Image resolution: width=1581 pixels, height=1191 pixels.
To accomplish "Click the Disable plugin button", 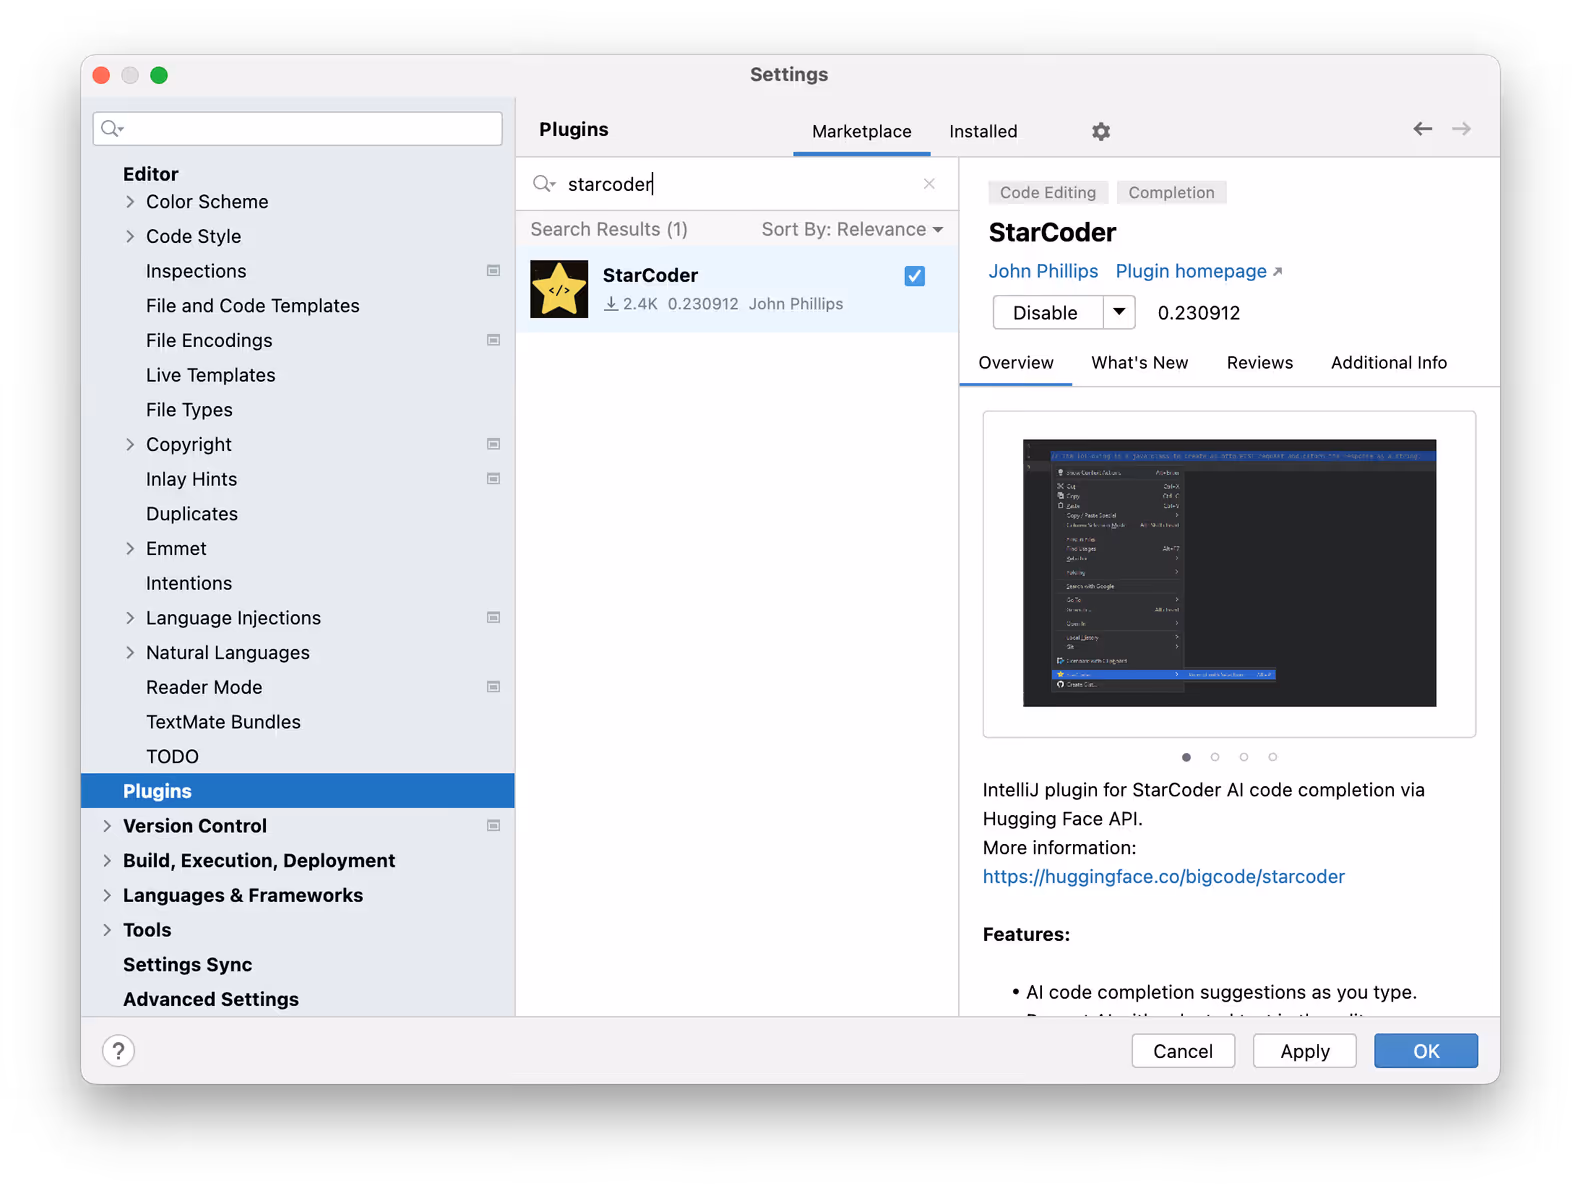I will click(x=1048, y=313).
